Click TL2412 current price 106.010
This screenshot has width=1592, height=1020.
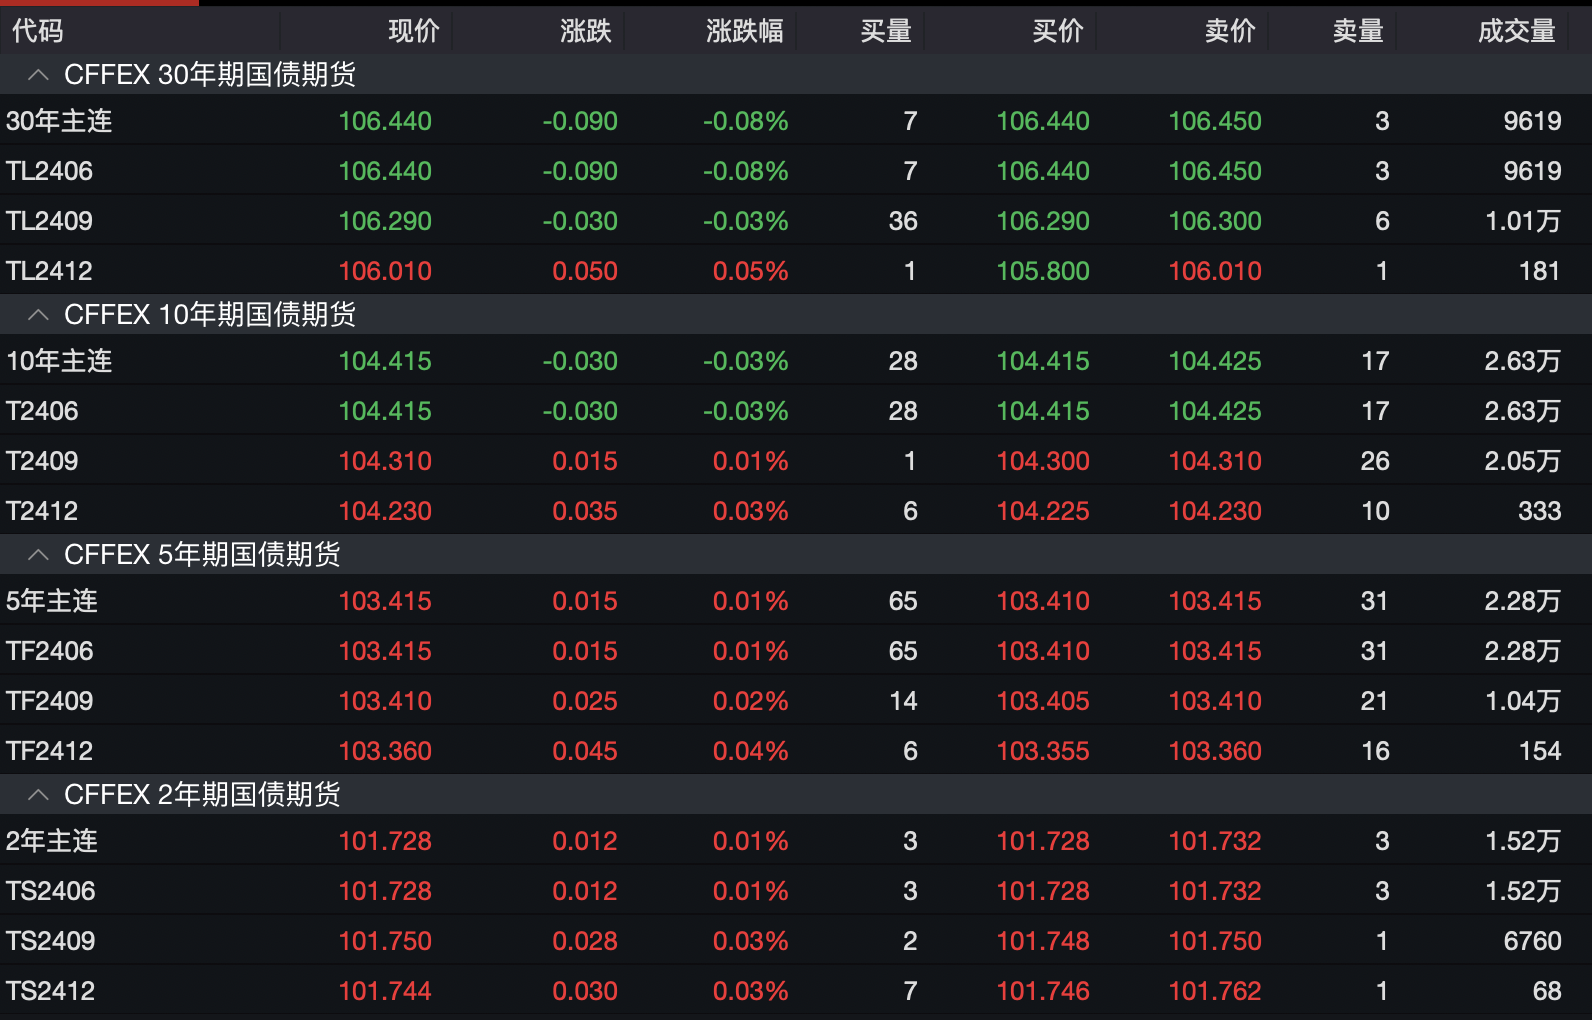(385, 271)
